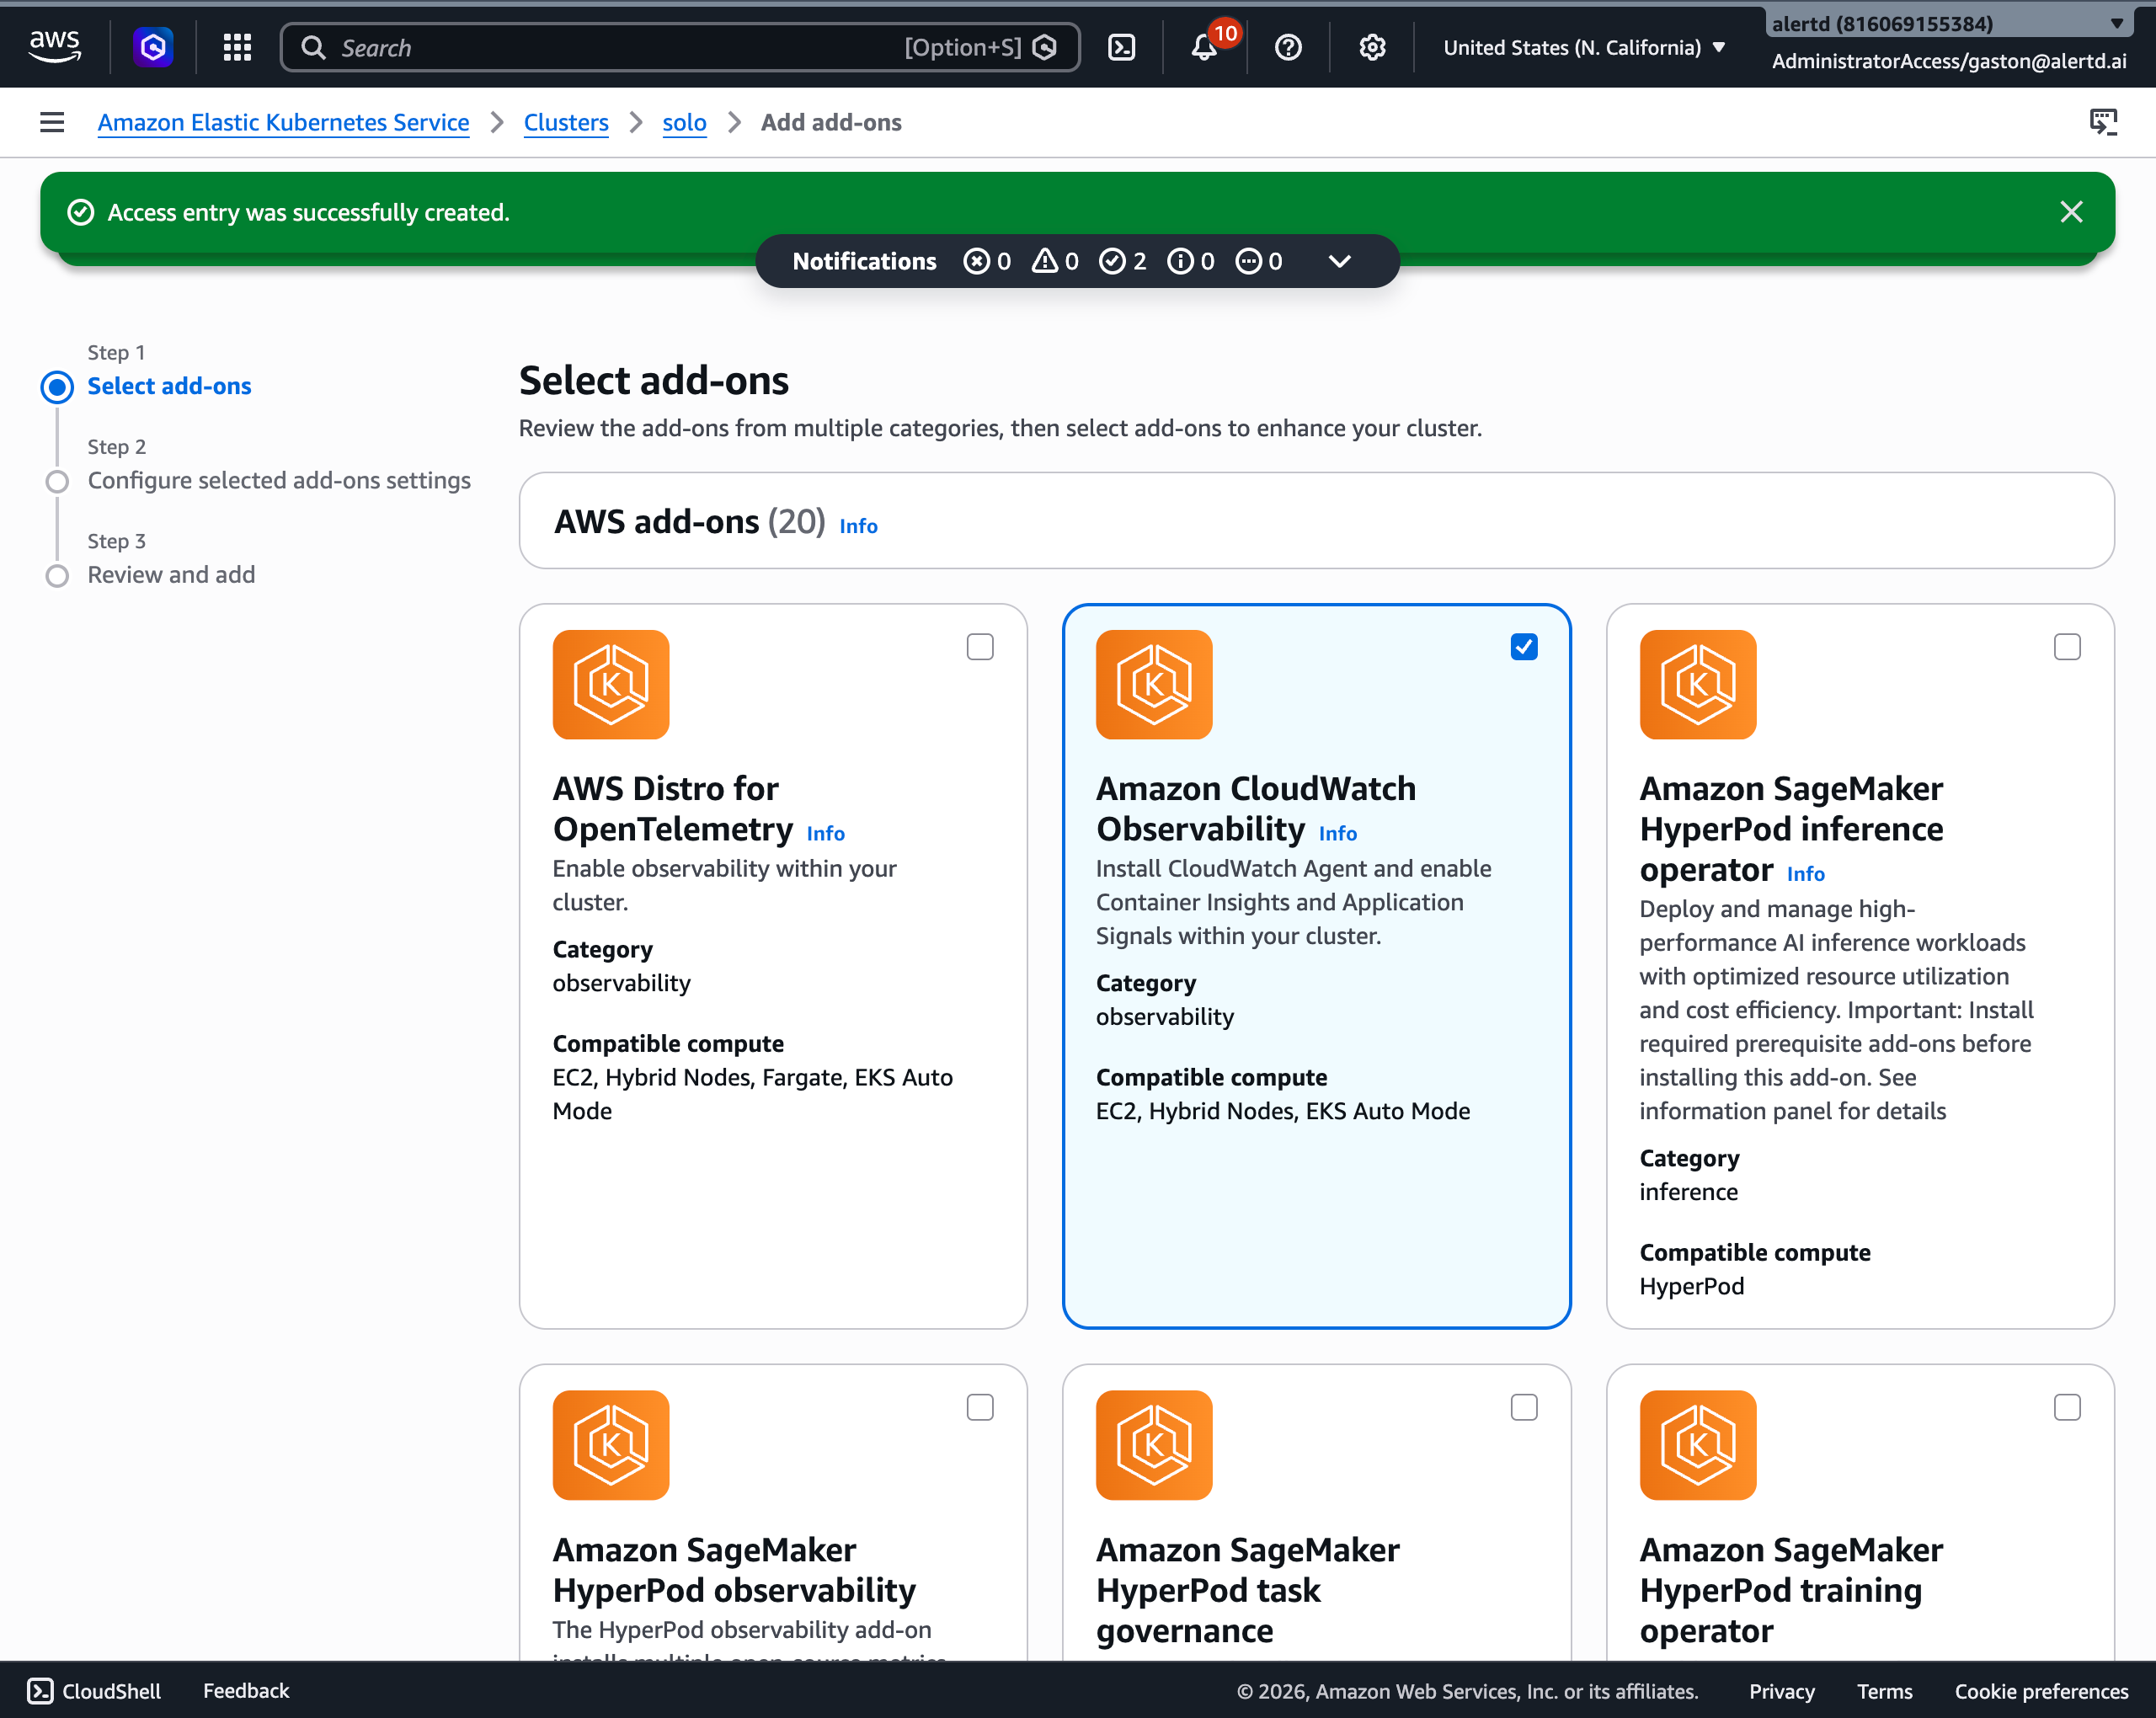Open the tutorial panel icon beside breadcrumbs
The image size is (2156, 1718).
point(2103,122)
